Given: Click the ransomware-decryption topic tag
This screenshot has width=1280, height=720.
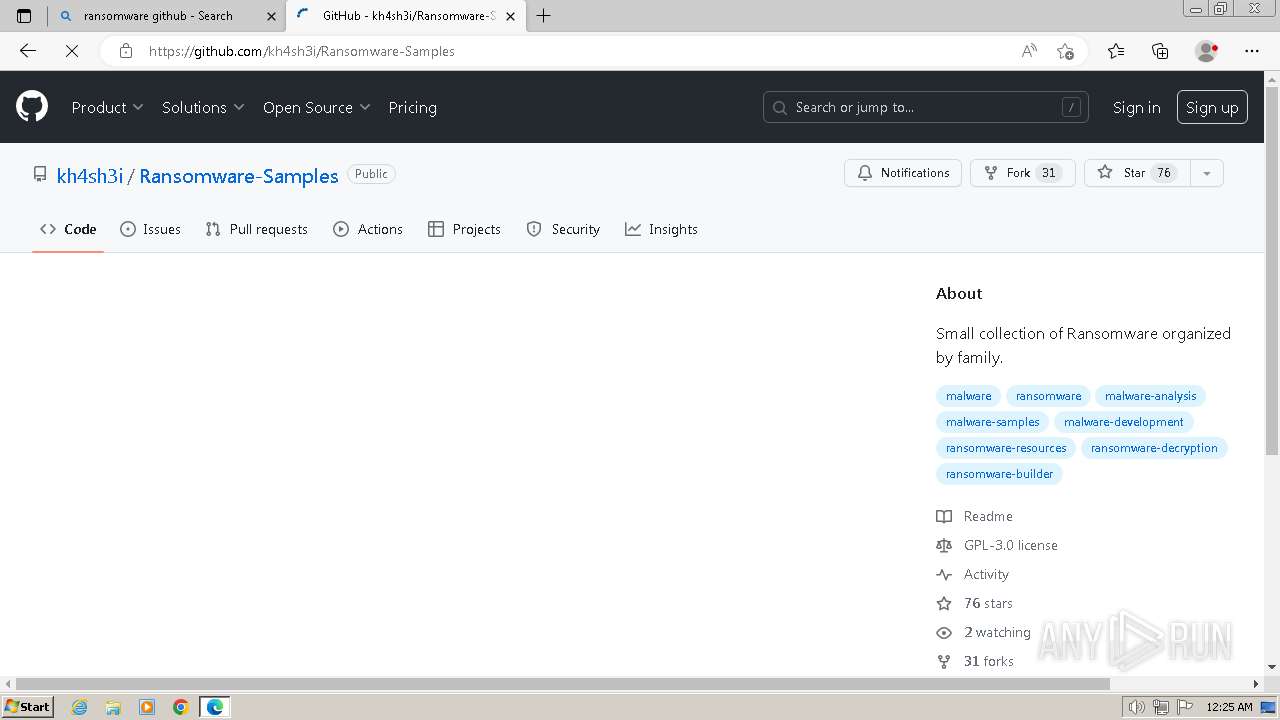Looking at the screenshot, I should [1154, 448].
